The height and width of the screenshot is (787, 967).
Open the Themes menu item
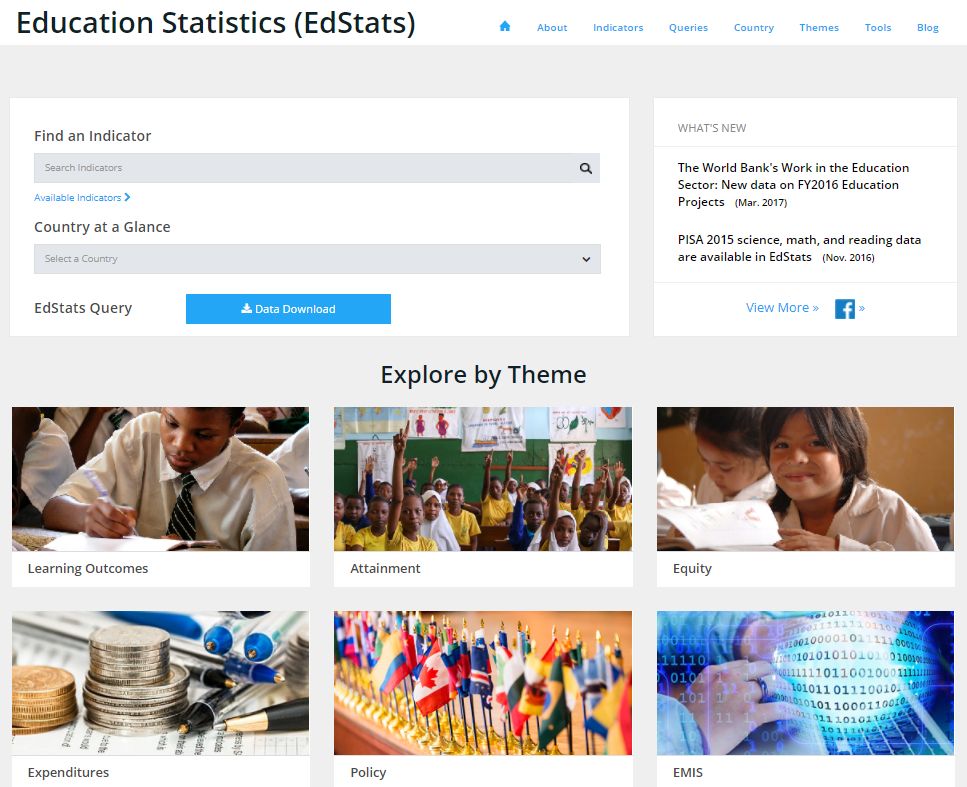819,27
